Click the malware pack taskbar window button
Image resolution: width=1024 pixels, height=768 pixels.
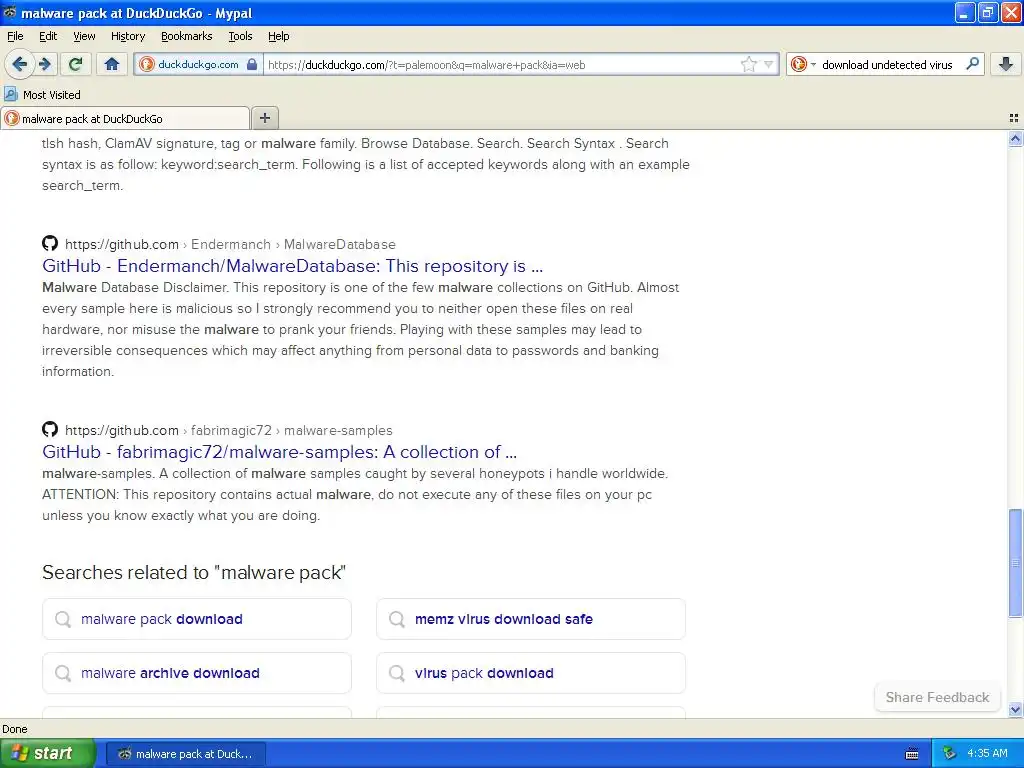click(185, 754)
